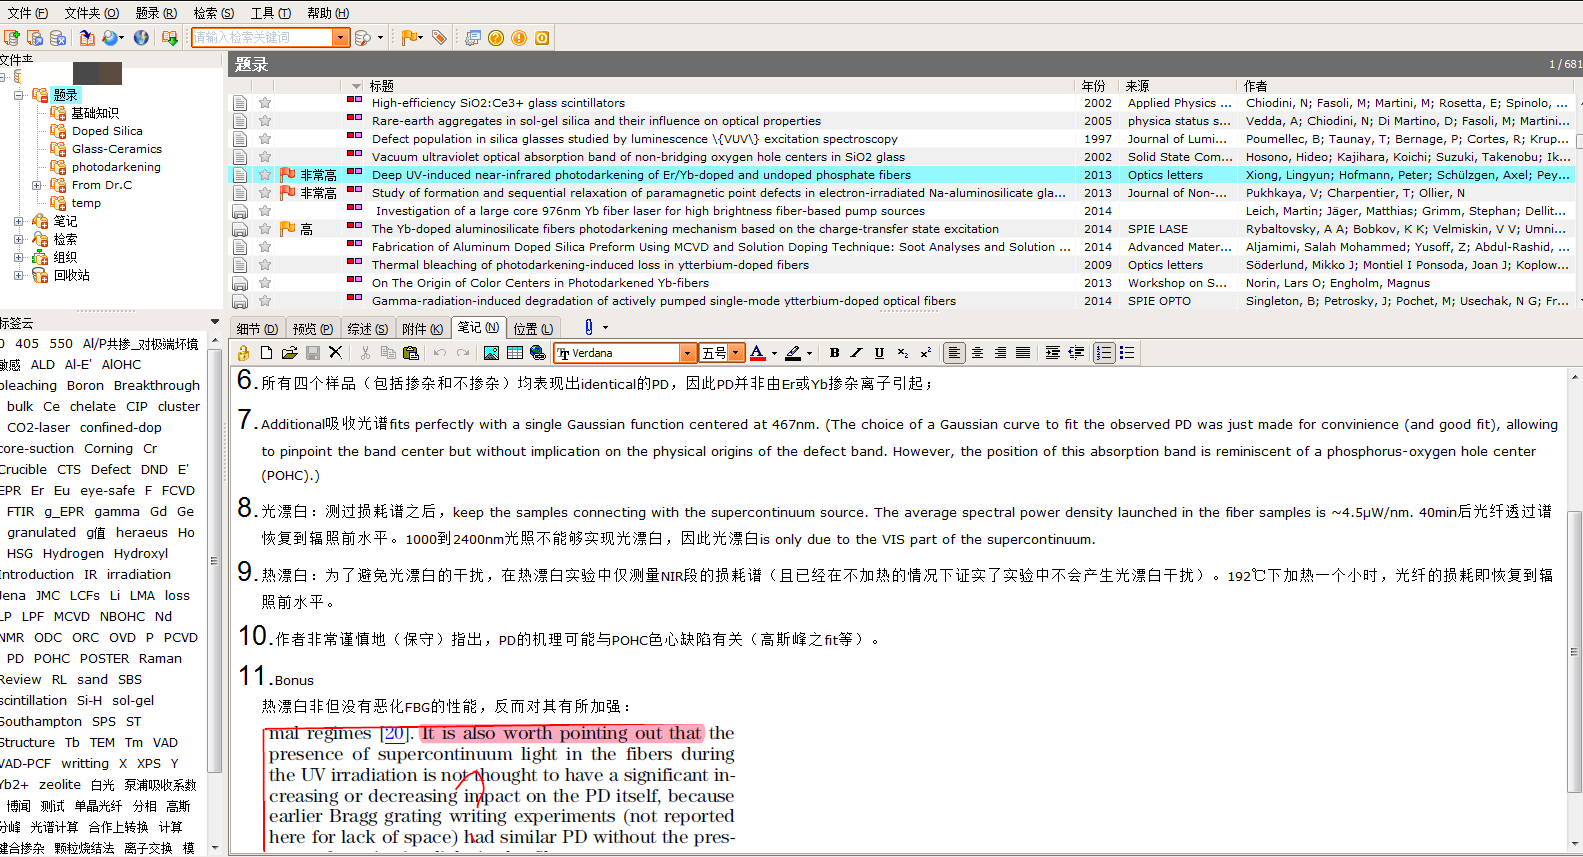This screenshot has width=1583, height=857.
Task: Switch to the 预览 (P) tab
Action: [x=313, y=329]
